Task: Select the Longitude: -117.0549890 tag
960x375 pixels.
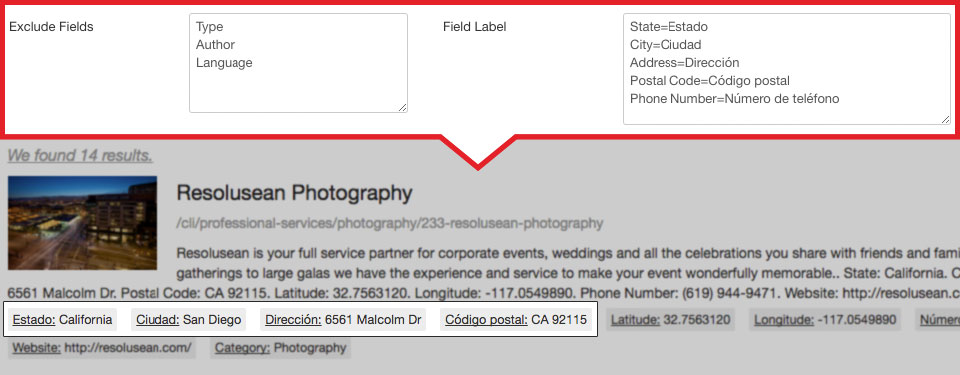Action: (825, 319)
